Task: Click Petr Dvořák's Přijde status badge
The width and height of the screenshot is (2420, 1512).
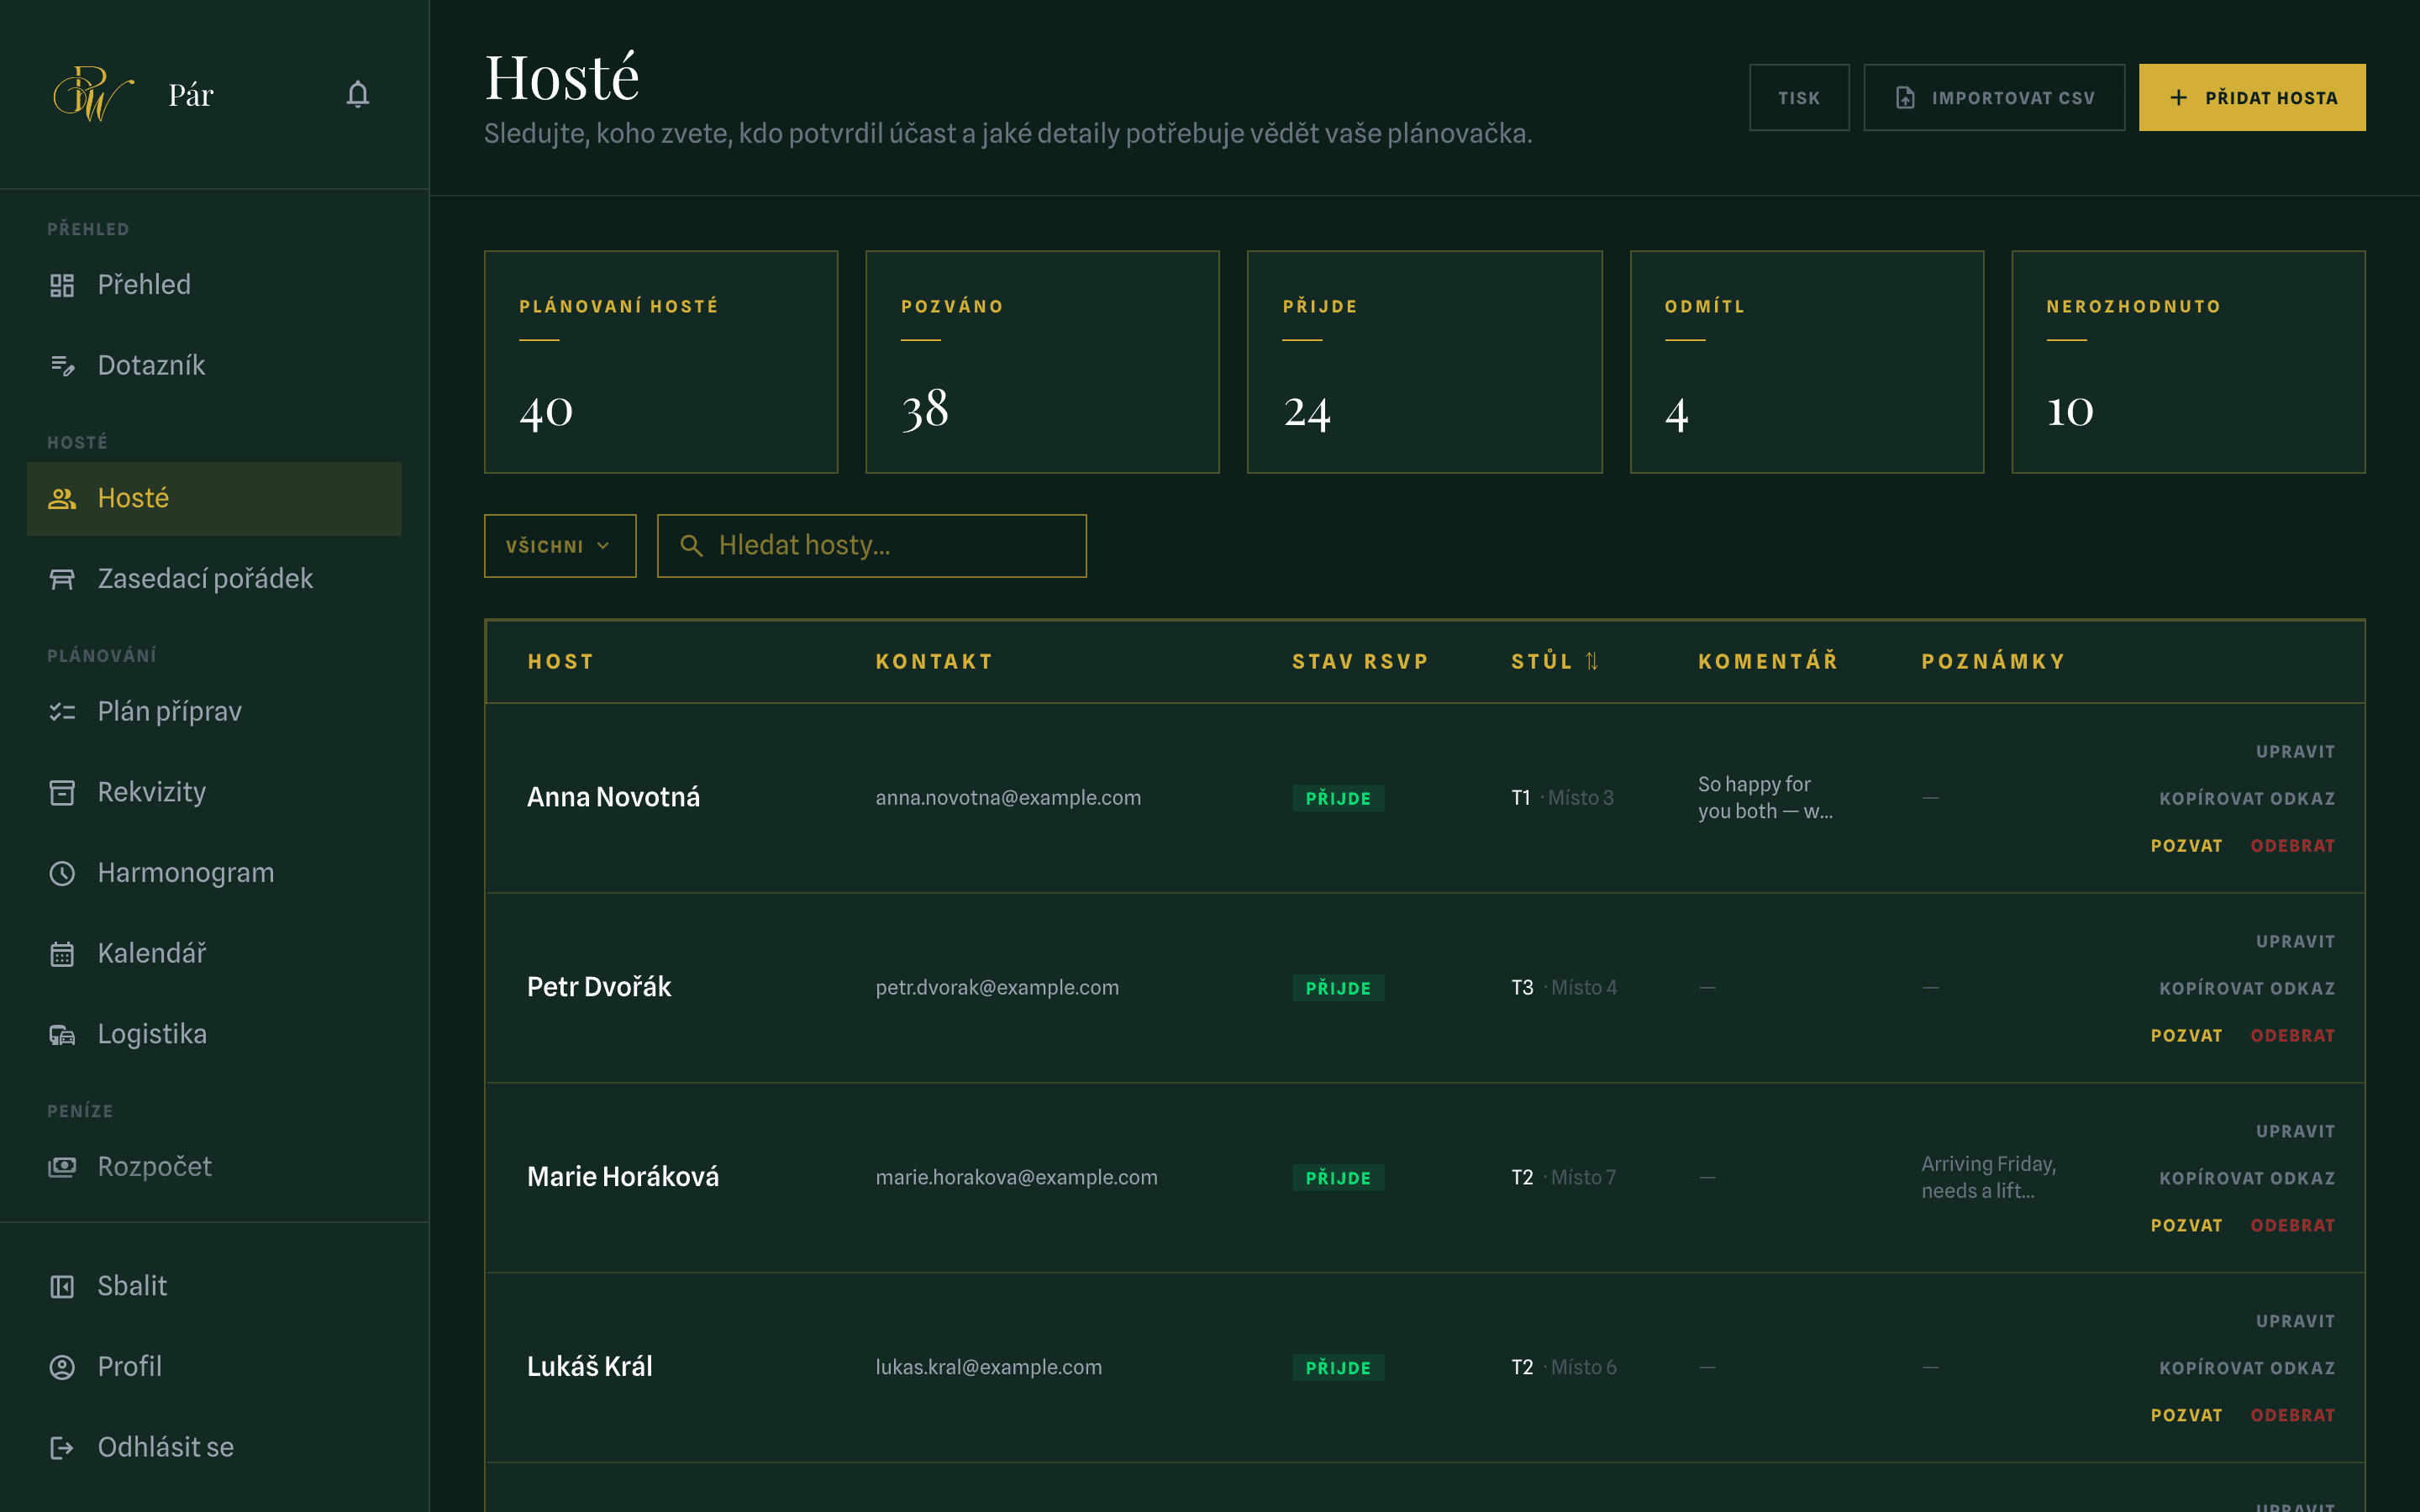Action: pos(1338,989)
